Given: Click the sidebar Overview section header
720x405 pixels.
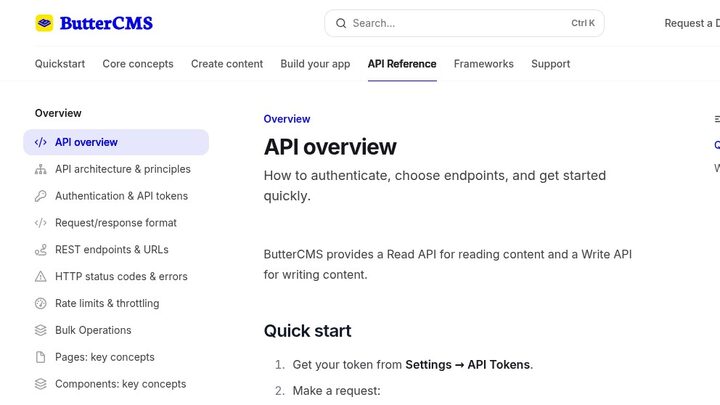Looking at the screenshot, I should click(x=58, y=113).
